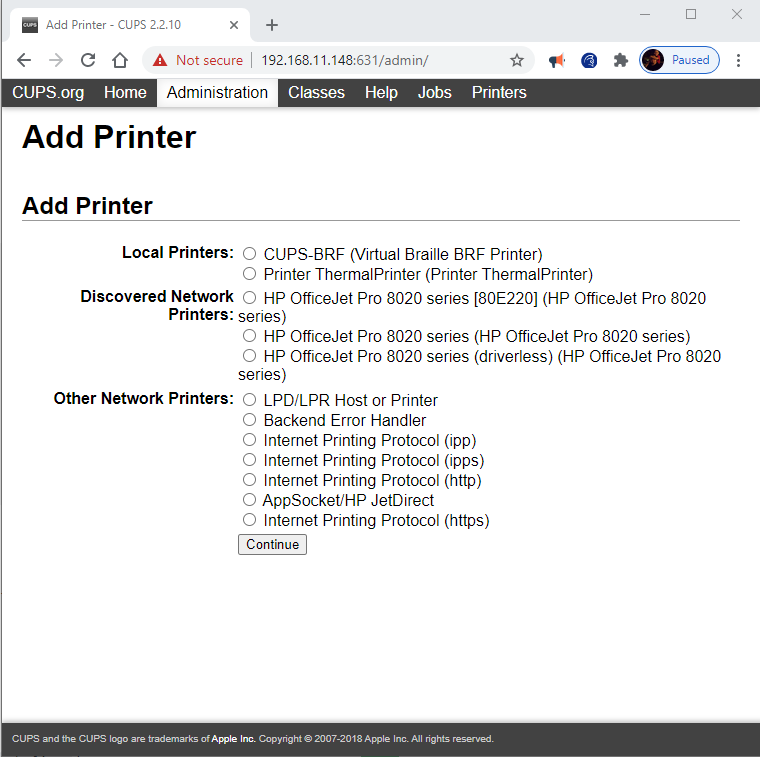Select Internet Printing Protocol (https)
This screenshot has width=760, height=757.
click(249, 520)
